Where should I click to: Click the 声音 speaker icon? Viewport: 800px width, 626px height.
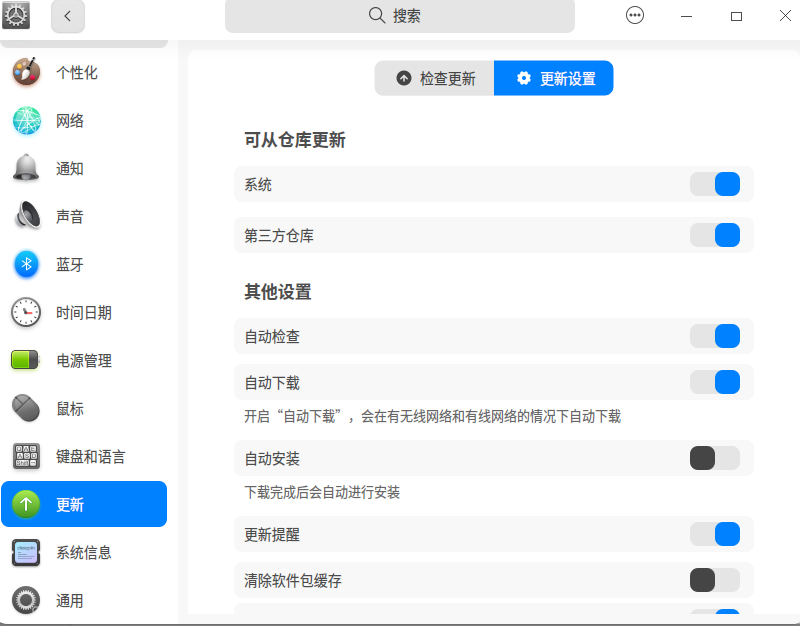(28, 215)
